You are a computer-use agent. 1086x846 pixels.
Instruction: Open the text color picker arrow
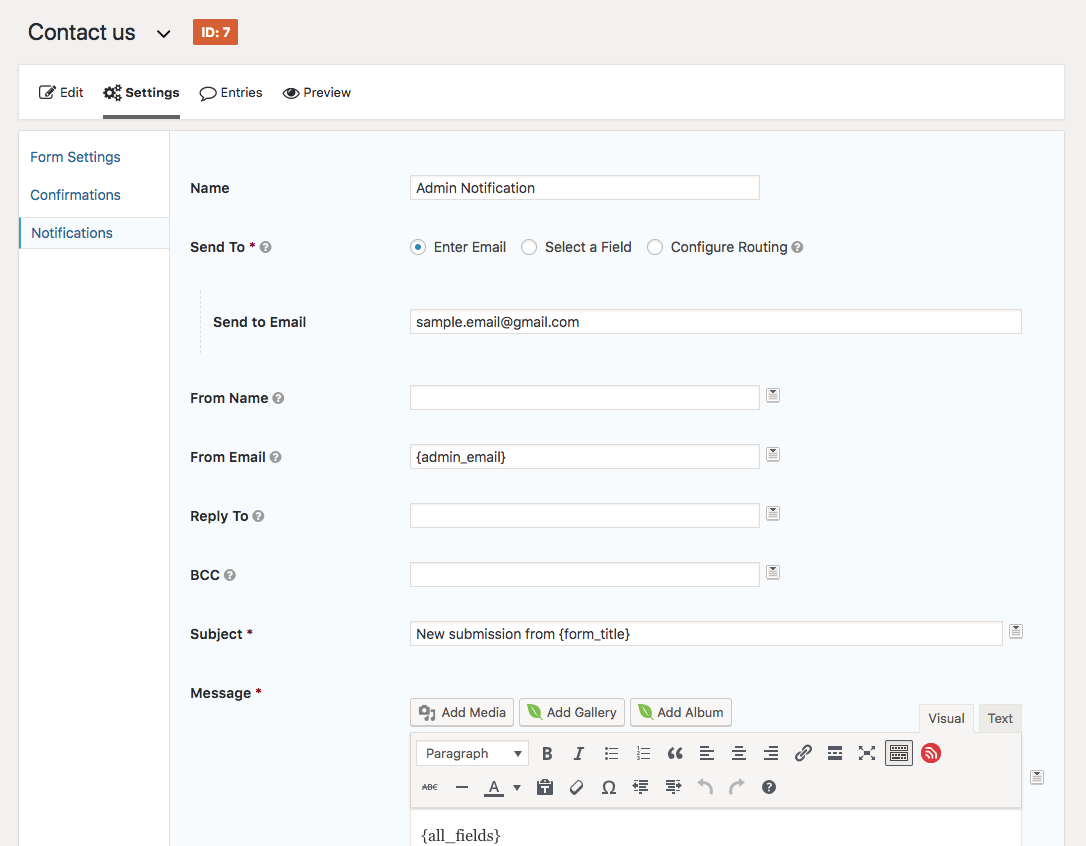tap(517, 788)
